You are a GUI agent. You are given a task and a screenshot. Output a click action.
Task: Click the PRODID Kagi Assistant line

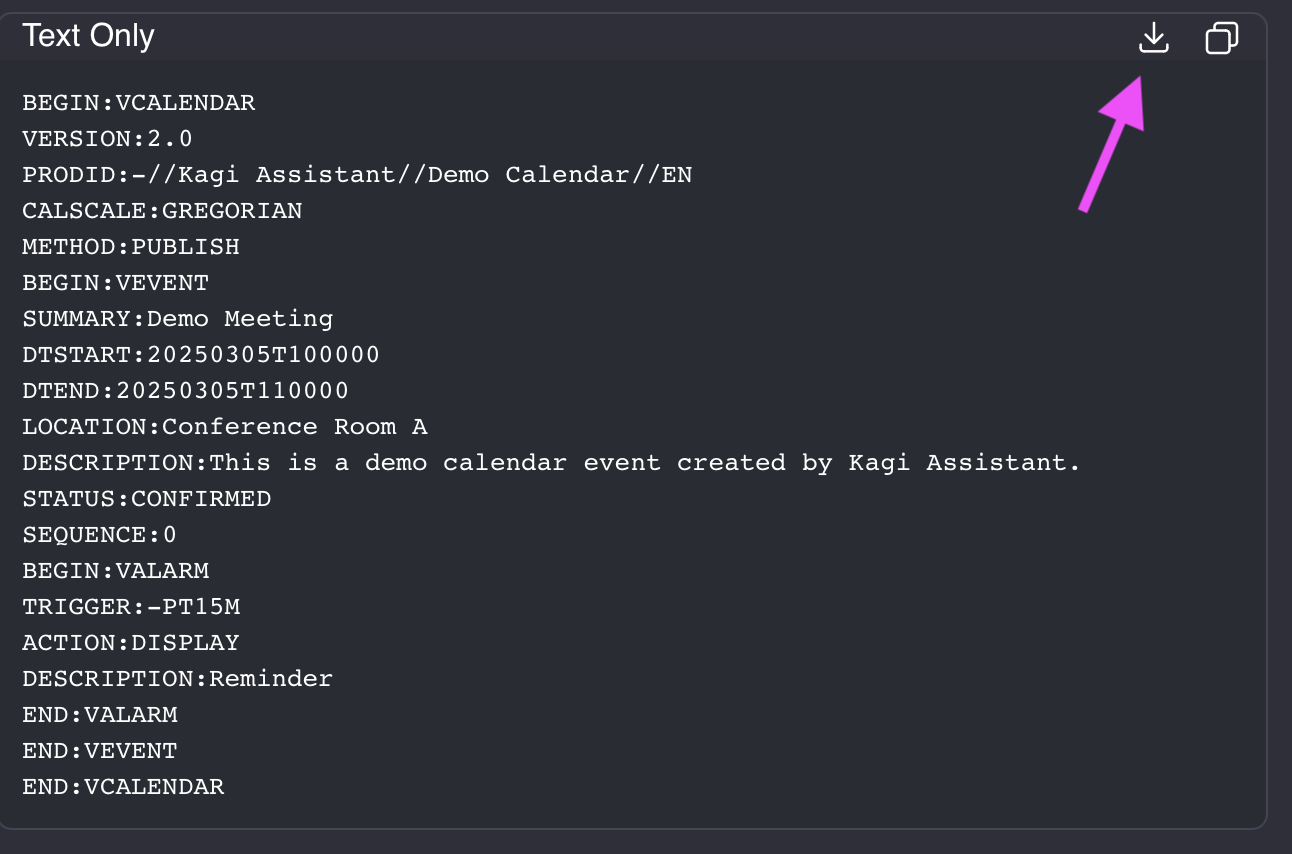click(357, 175)
